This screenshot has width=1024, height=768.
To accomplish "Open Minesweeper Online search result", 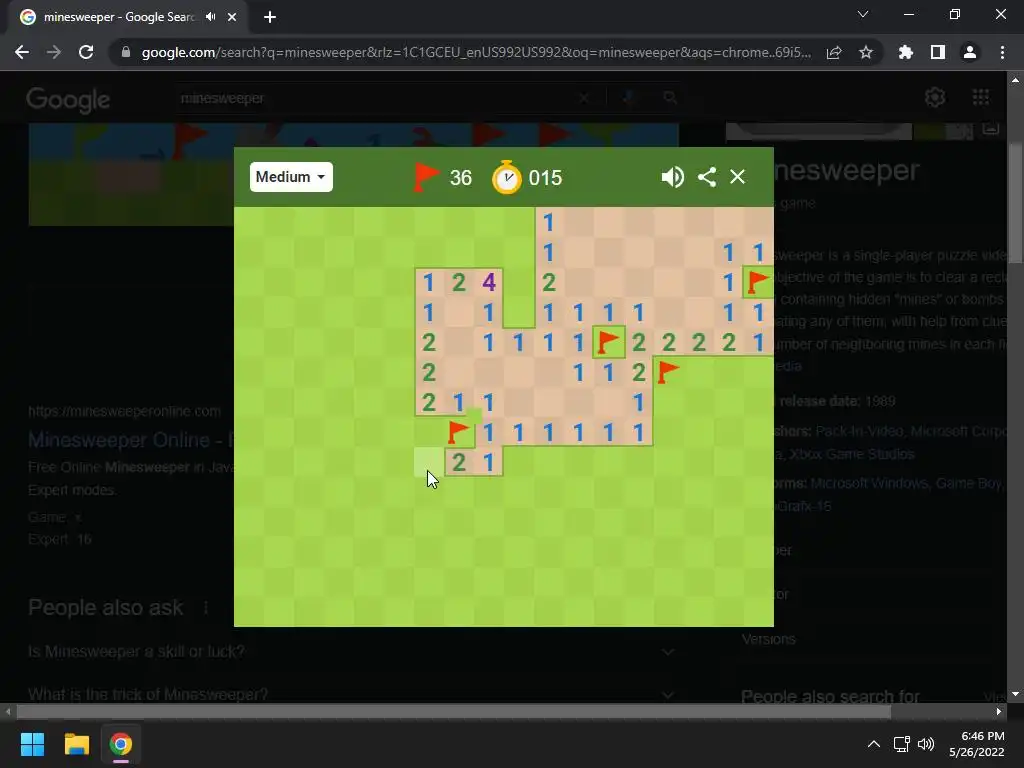I will pyautogui.click(x=129, y=440).
